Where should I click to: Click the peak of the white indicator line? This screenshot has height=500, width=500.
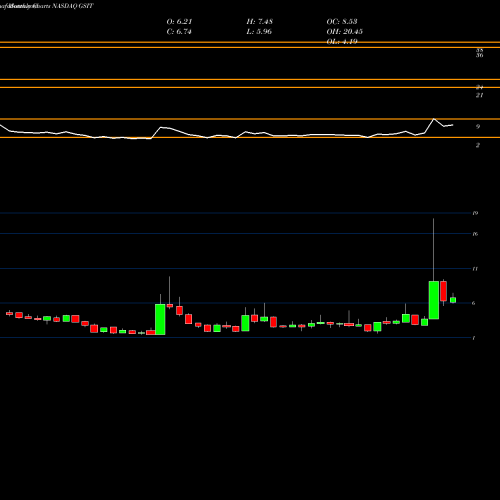click(x=434, y=119)
